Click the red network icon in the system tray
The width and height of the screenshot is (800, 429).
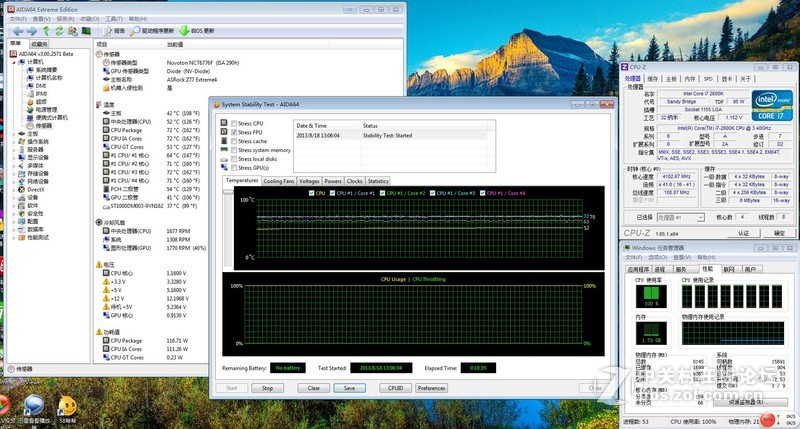click(x=767, y=420)
